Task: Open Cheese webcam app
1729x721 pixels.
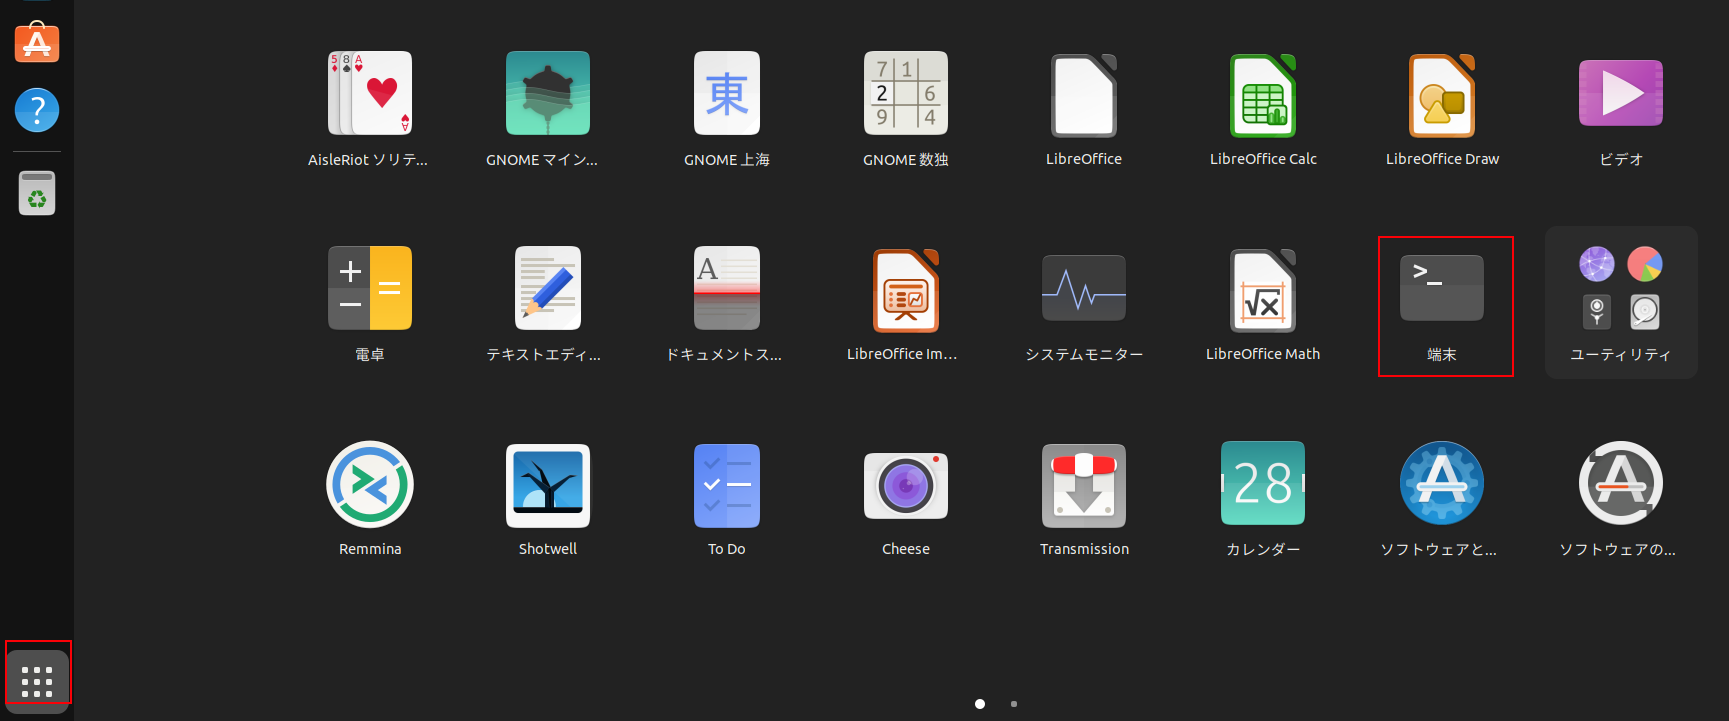Action: coord(906,486)
